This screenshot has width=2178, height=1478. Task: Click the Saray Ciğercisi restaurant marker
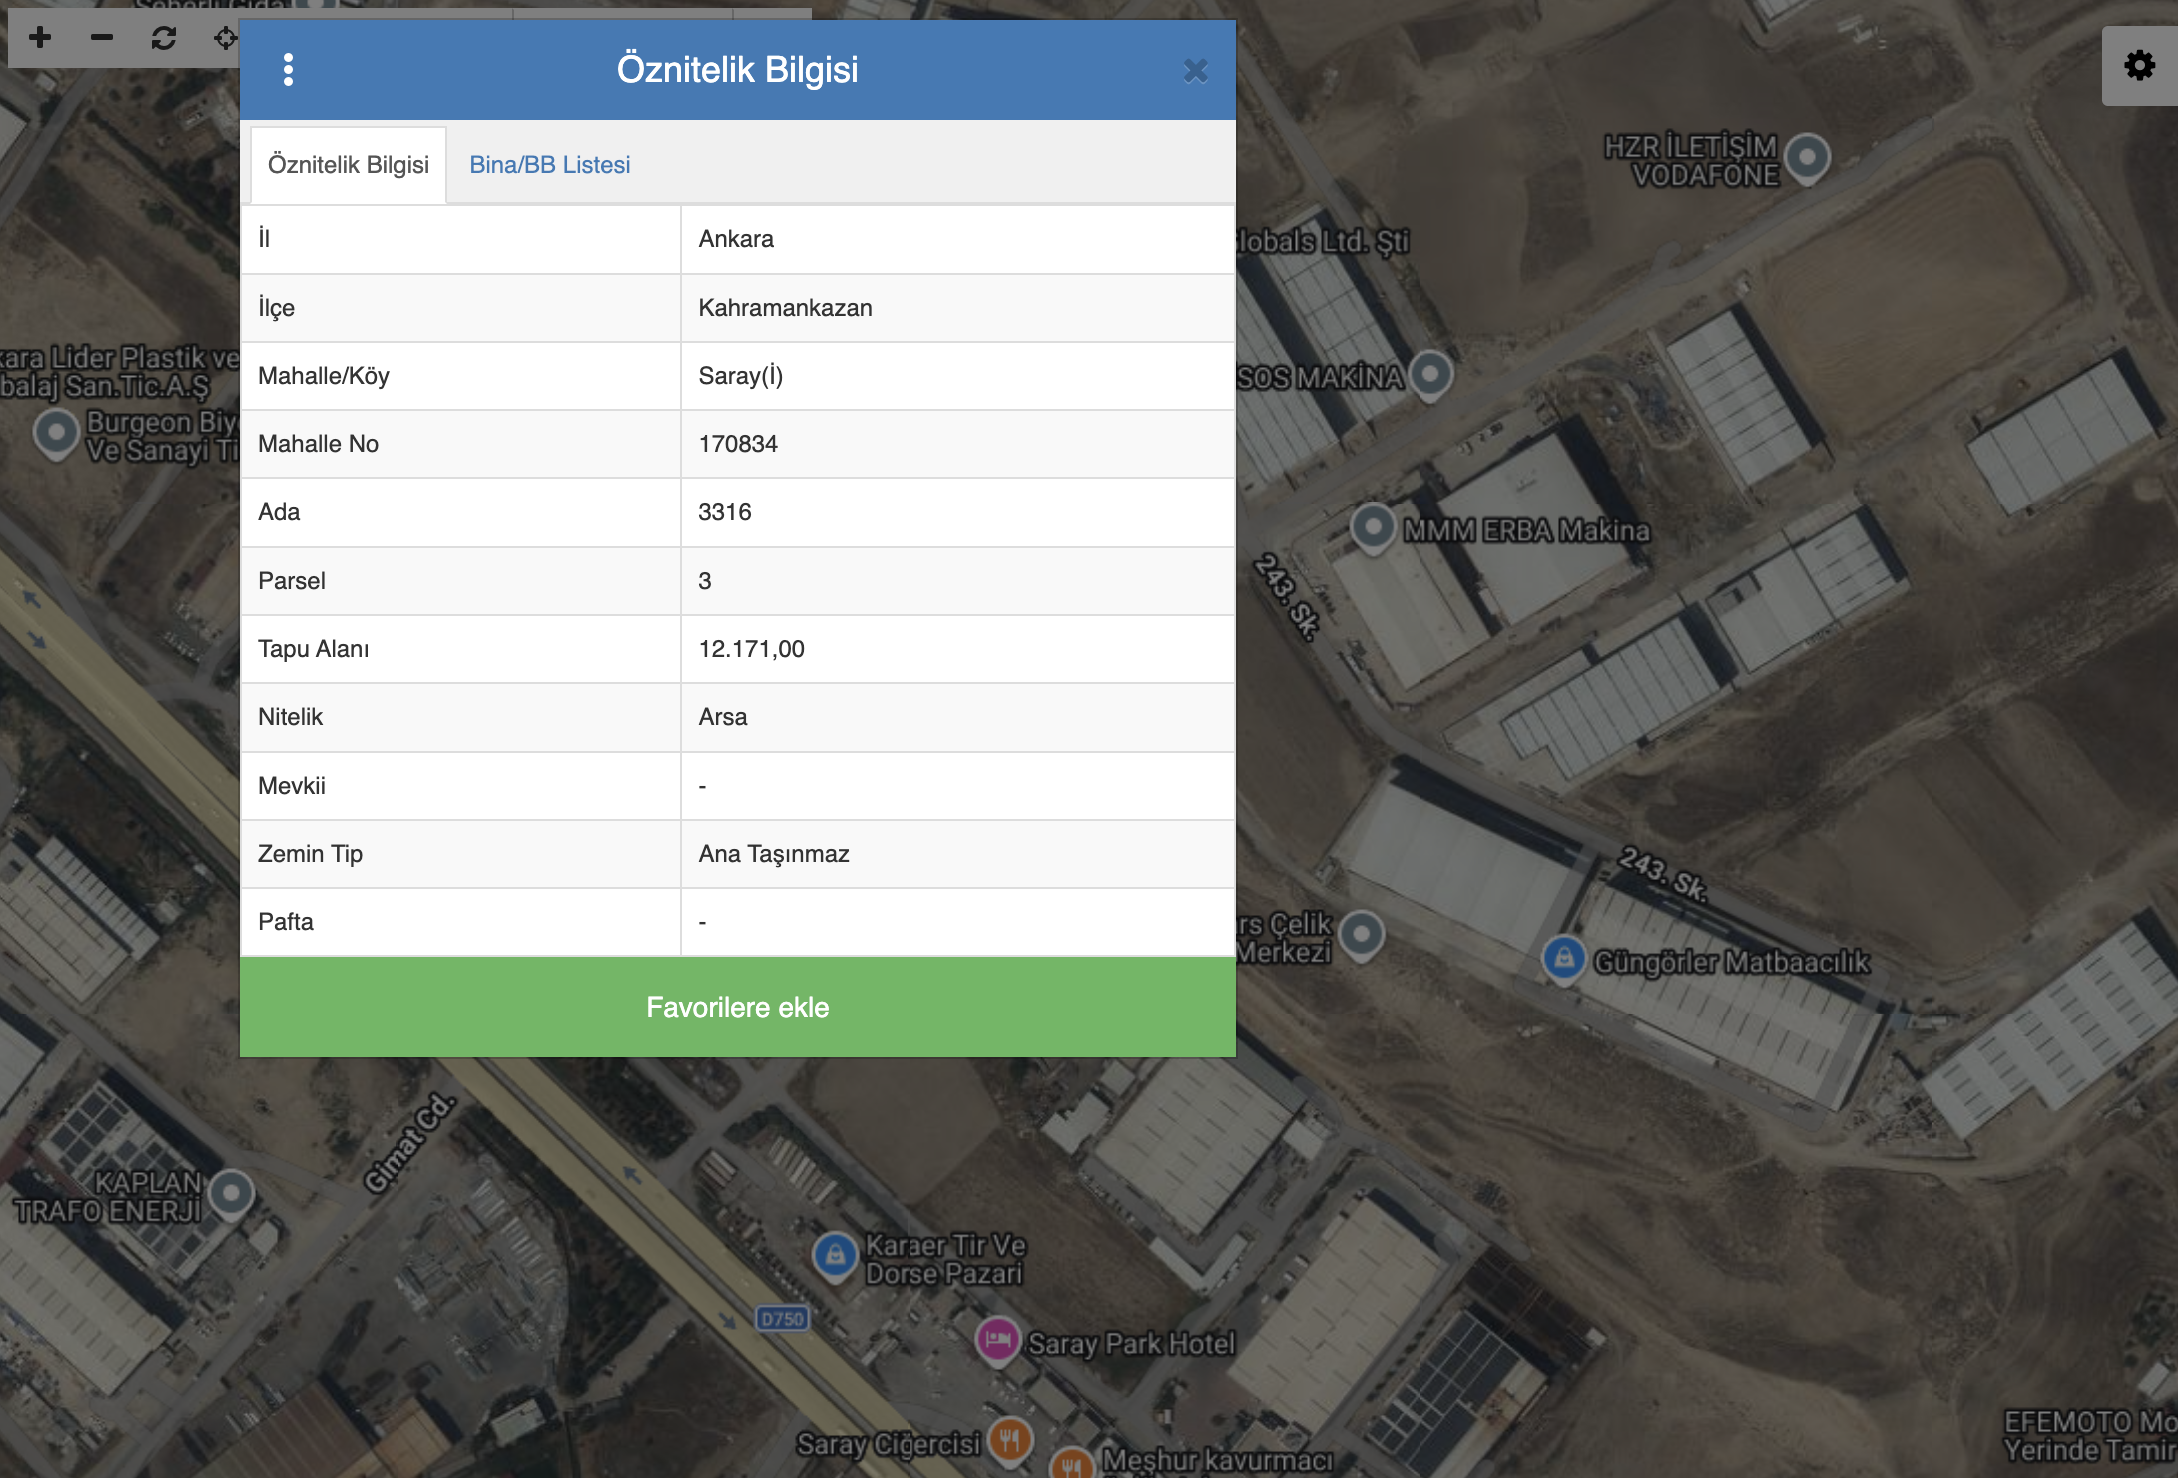click(x=1010, y=1439)
